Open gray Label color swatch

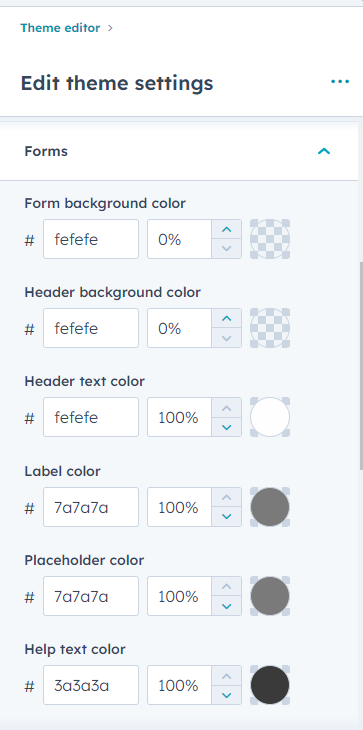pyautogui.click(x=270, y=507)
